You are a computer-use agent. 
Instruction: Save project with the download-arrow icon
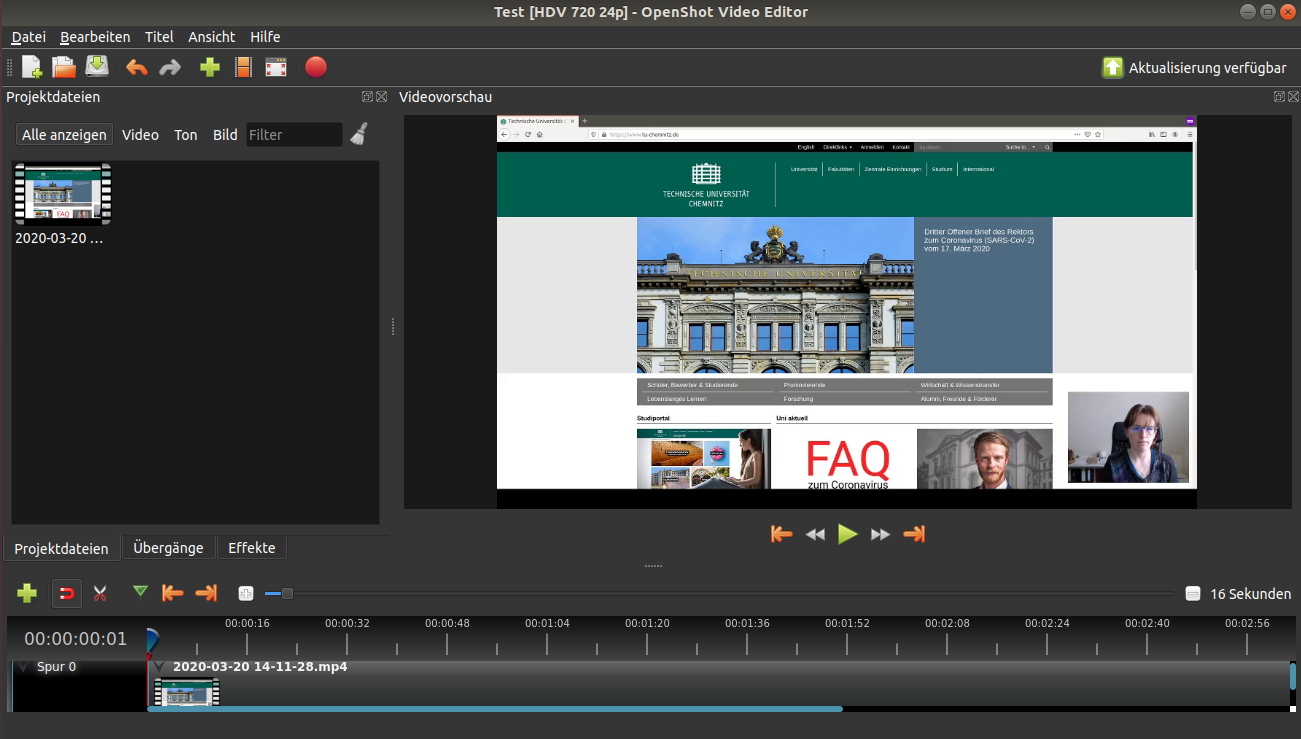pyautogui.click(x=97, y=67)
